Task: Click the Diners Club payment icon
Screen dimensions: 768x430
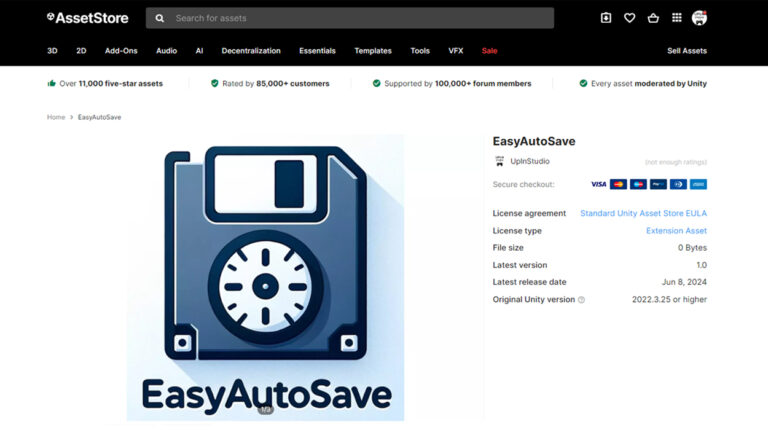Action: point(678,184)
